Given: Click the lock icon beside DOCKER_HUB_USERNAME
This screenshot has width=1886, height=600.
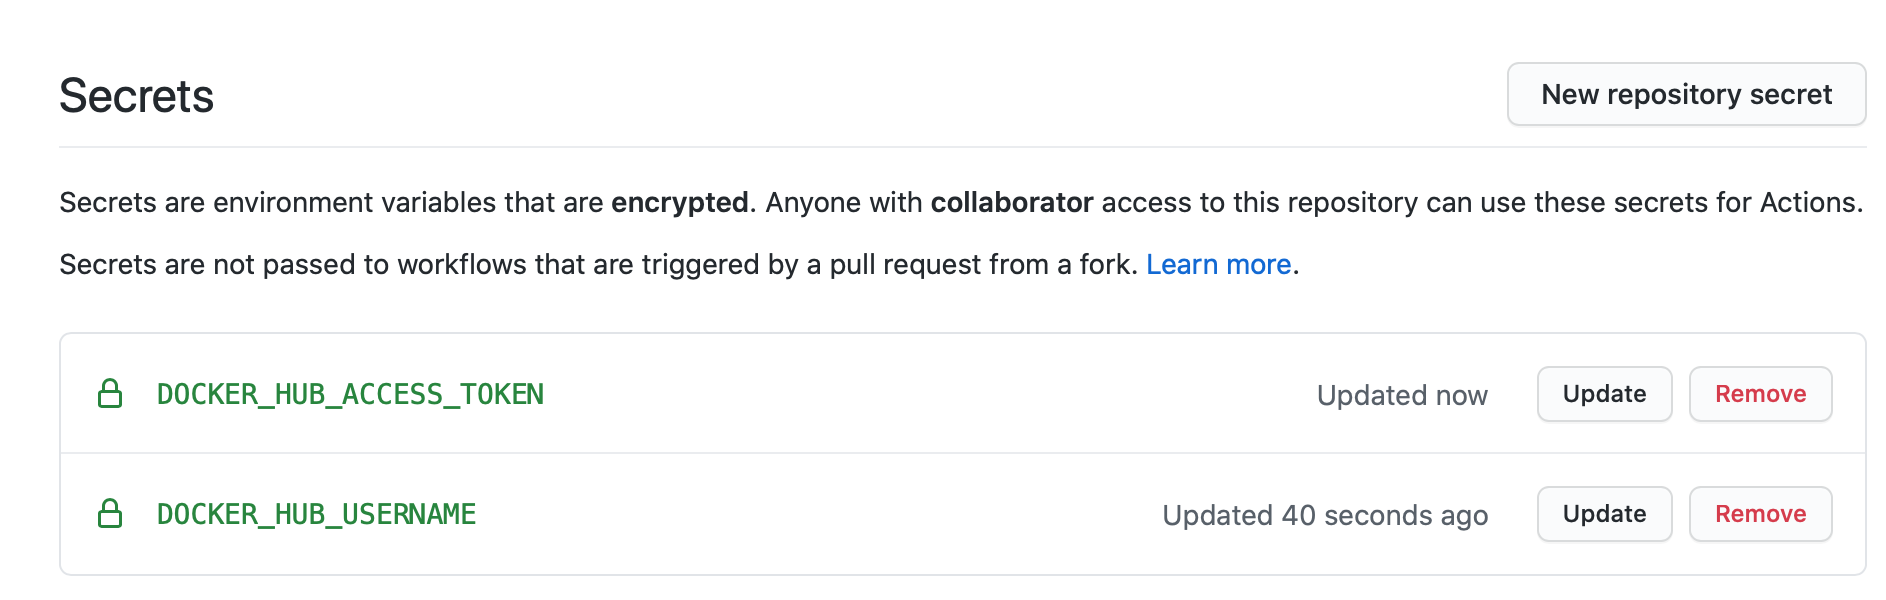Looking at the screenshot, I should coord(110,514).
